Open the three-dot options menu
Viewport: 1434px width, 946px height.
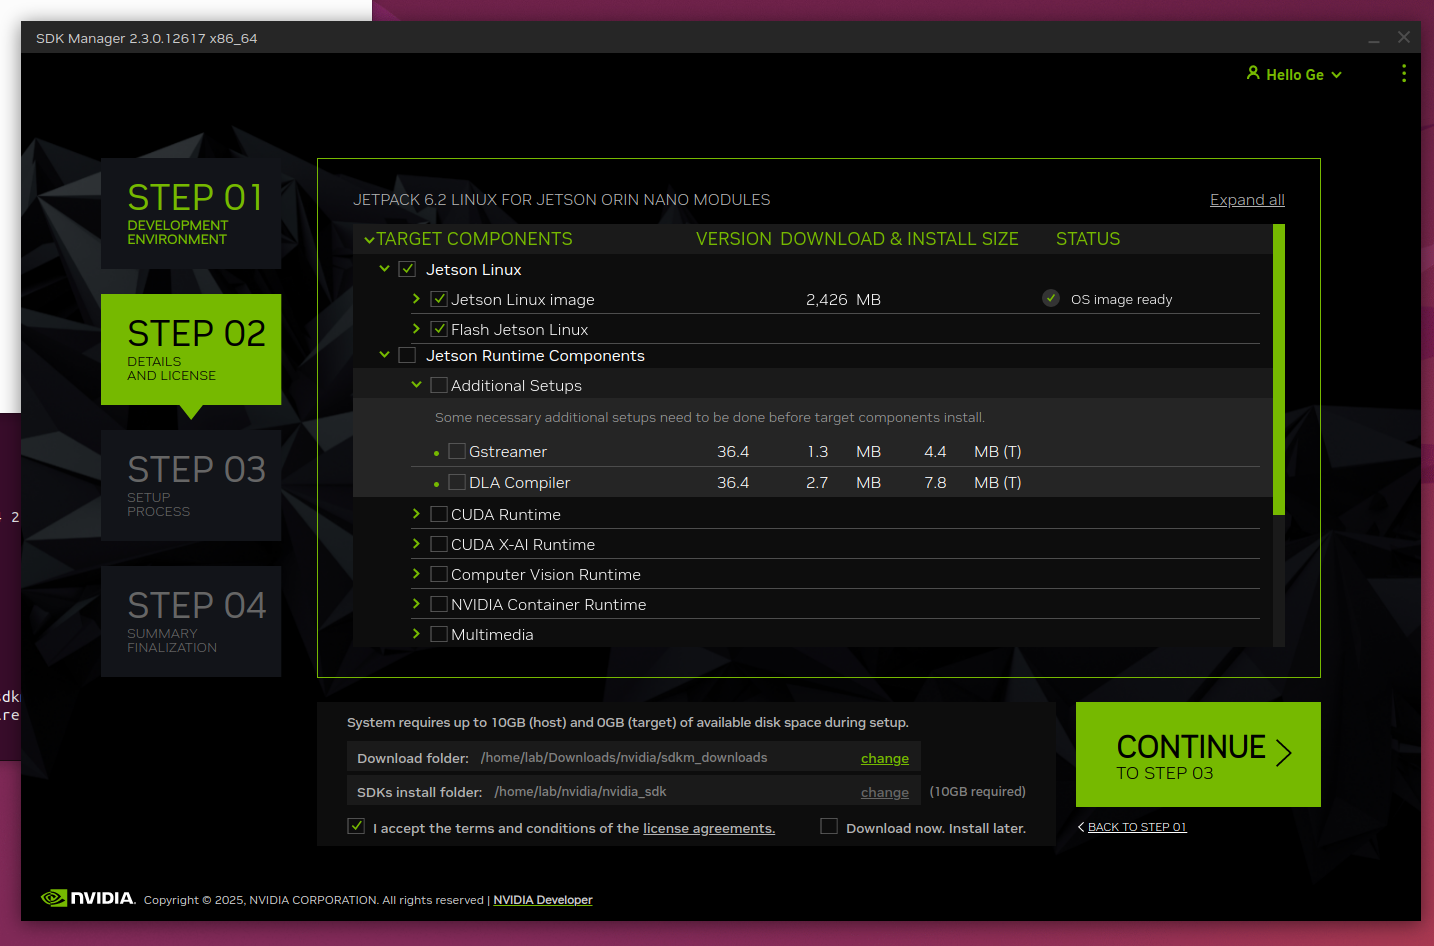[x=1404, y=73]
